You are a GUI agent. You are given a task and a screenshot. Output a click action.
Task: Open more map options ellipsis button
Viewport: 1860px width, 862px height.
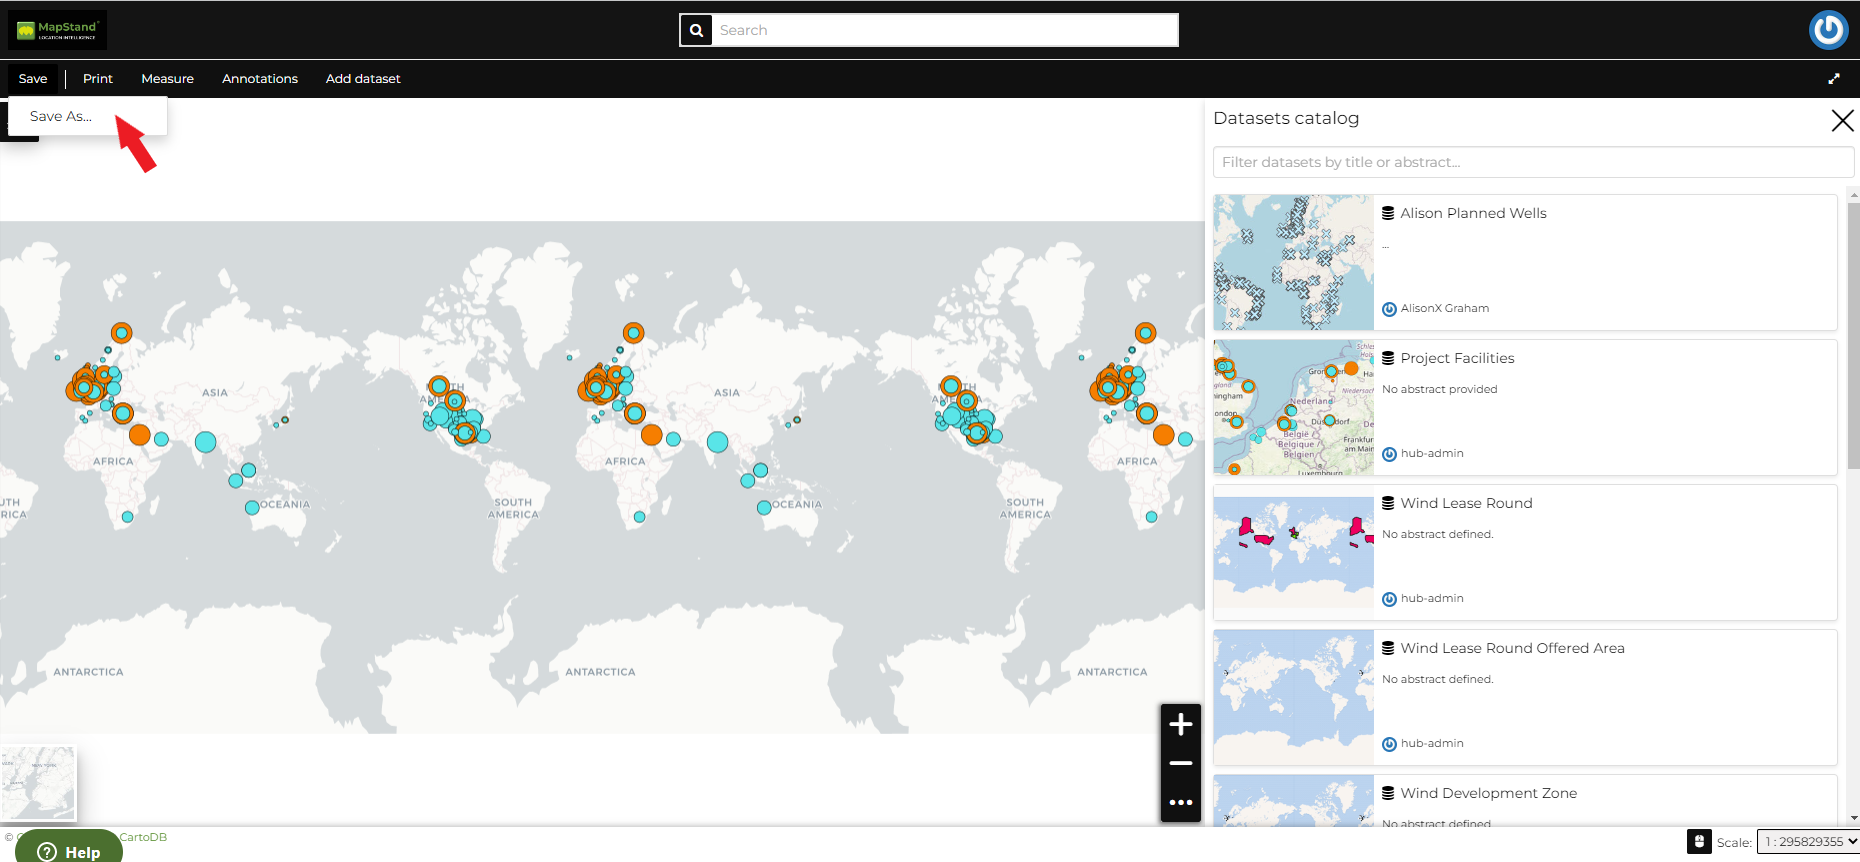(x=1180, y=802)
